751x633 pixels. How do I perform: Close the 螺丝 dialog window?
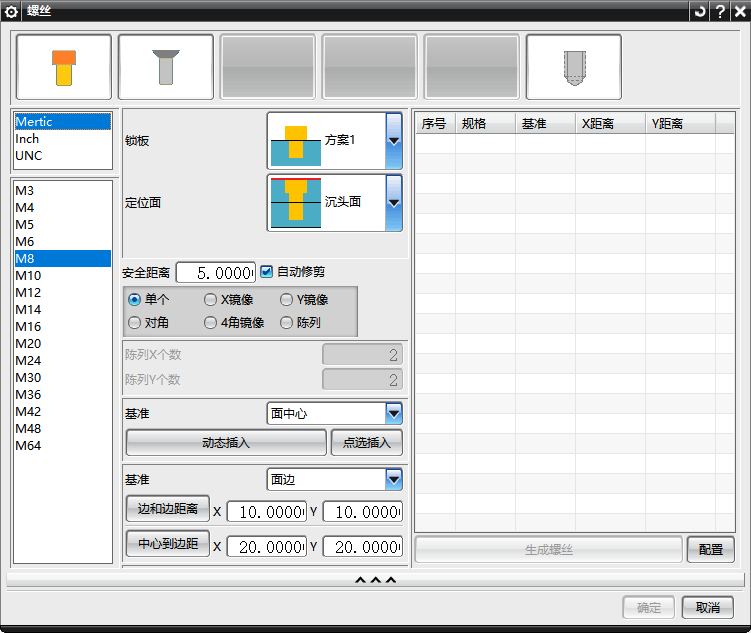[x=740, y=11]
